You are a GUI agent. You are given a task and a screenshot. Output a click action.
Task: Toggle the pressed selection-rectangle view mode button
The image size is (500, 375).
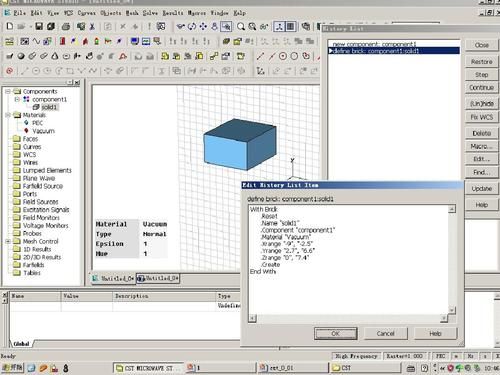coord(226,26)
